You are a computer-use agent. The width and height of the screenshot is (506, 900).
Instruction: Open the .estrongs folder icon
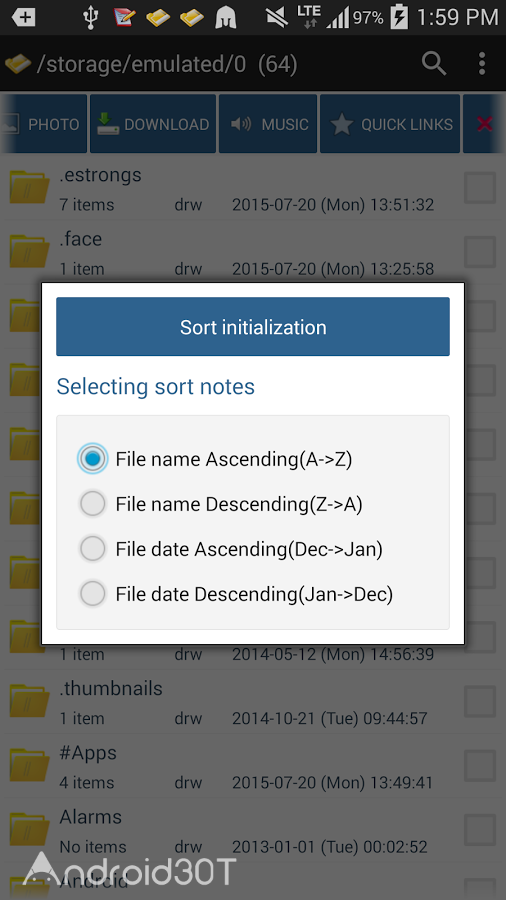[x=29, y=187]
